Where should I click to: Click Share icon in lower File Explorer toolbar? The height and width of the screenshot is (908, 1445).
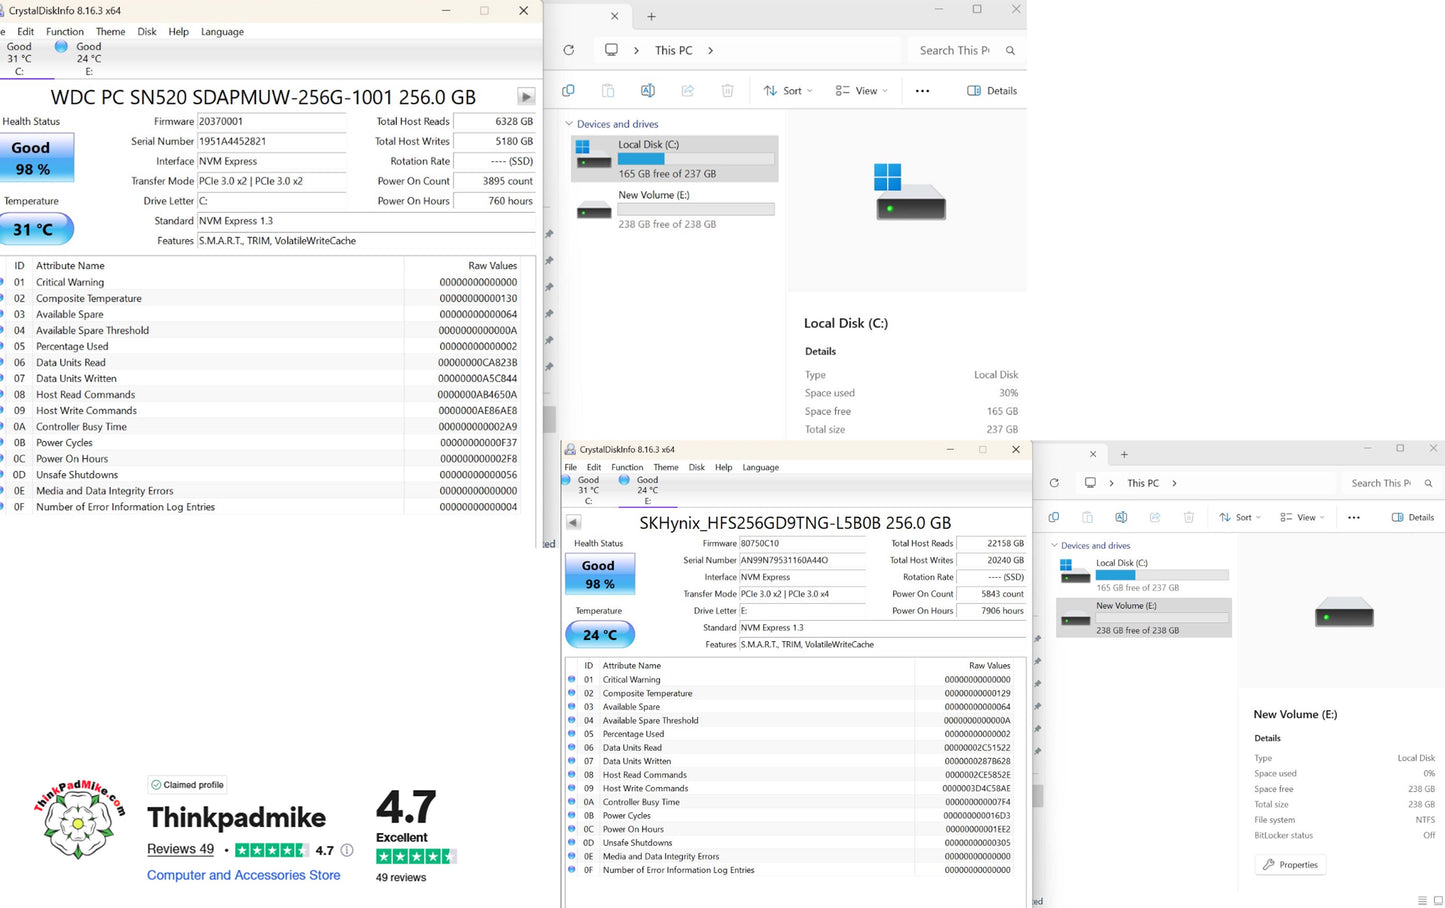click(x=1155, y=517)
